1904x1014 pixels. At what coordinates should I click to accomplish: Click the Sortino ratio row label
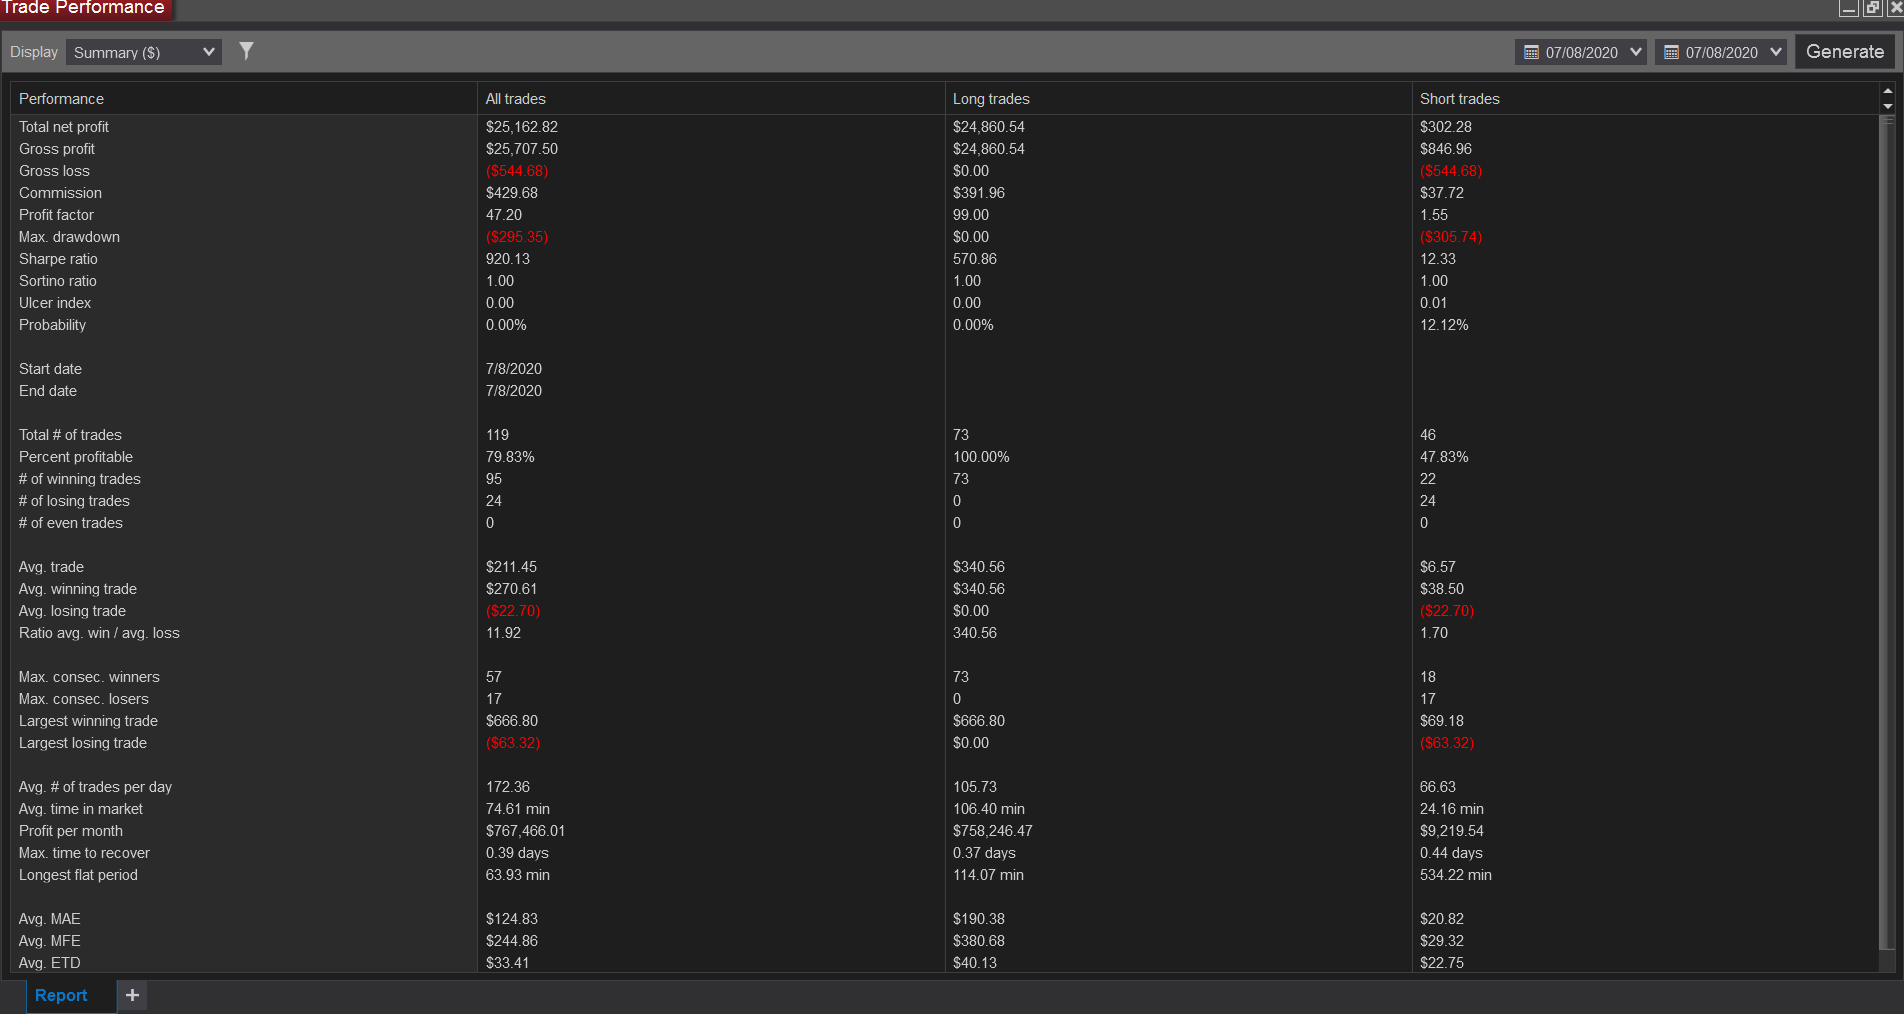58,281
